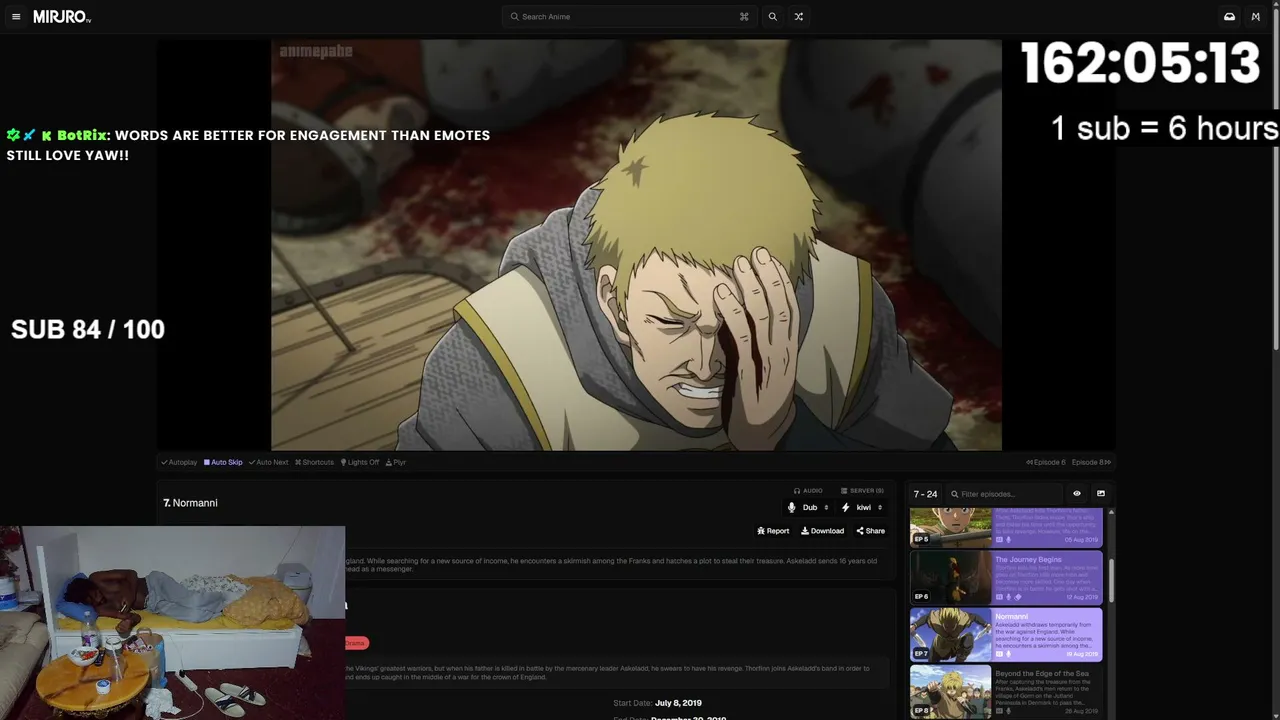Toggle the Auto Skip option
The image size is (1280, 720).
point(223,462)
